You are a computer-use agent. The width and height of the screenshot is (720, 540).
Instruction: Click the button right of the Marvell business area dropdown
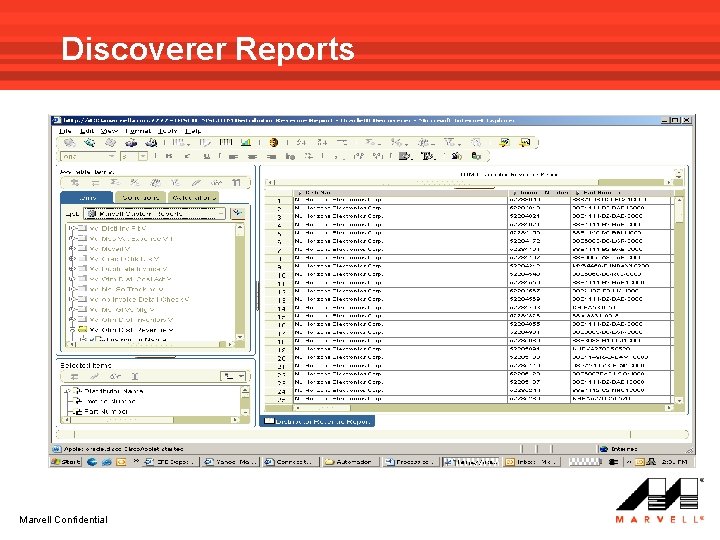pyautogui.click(x=237, y=213)
